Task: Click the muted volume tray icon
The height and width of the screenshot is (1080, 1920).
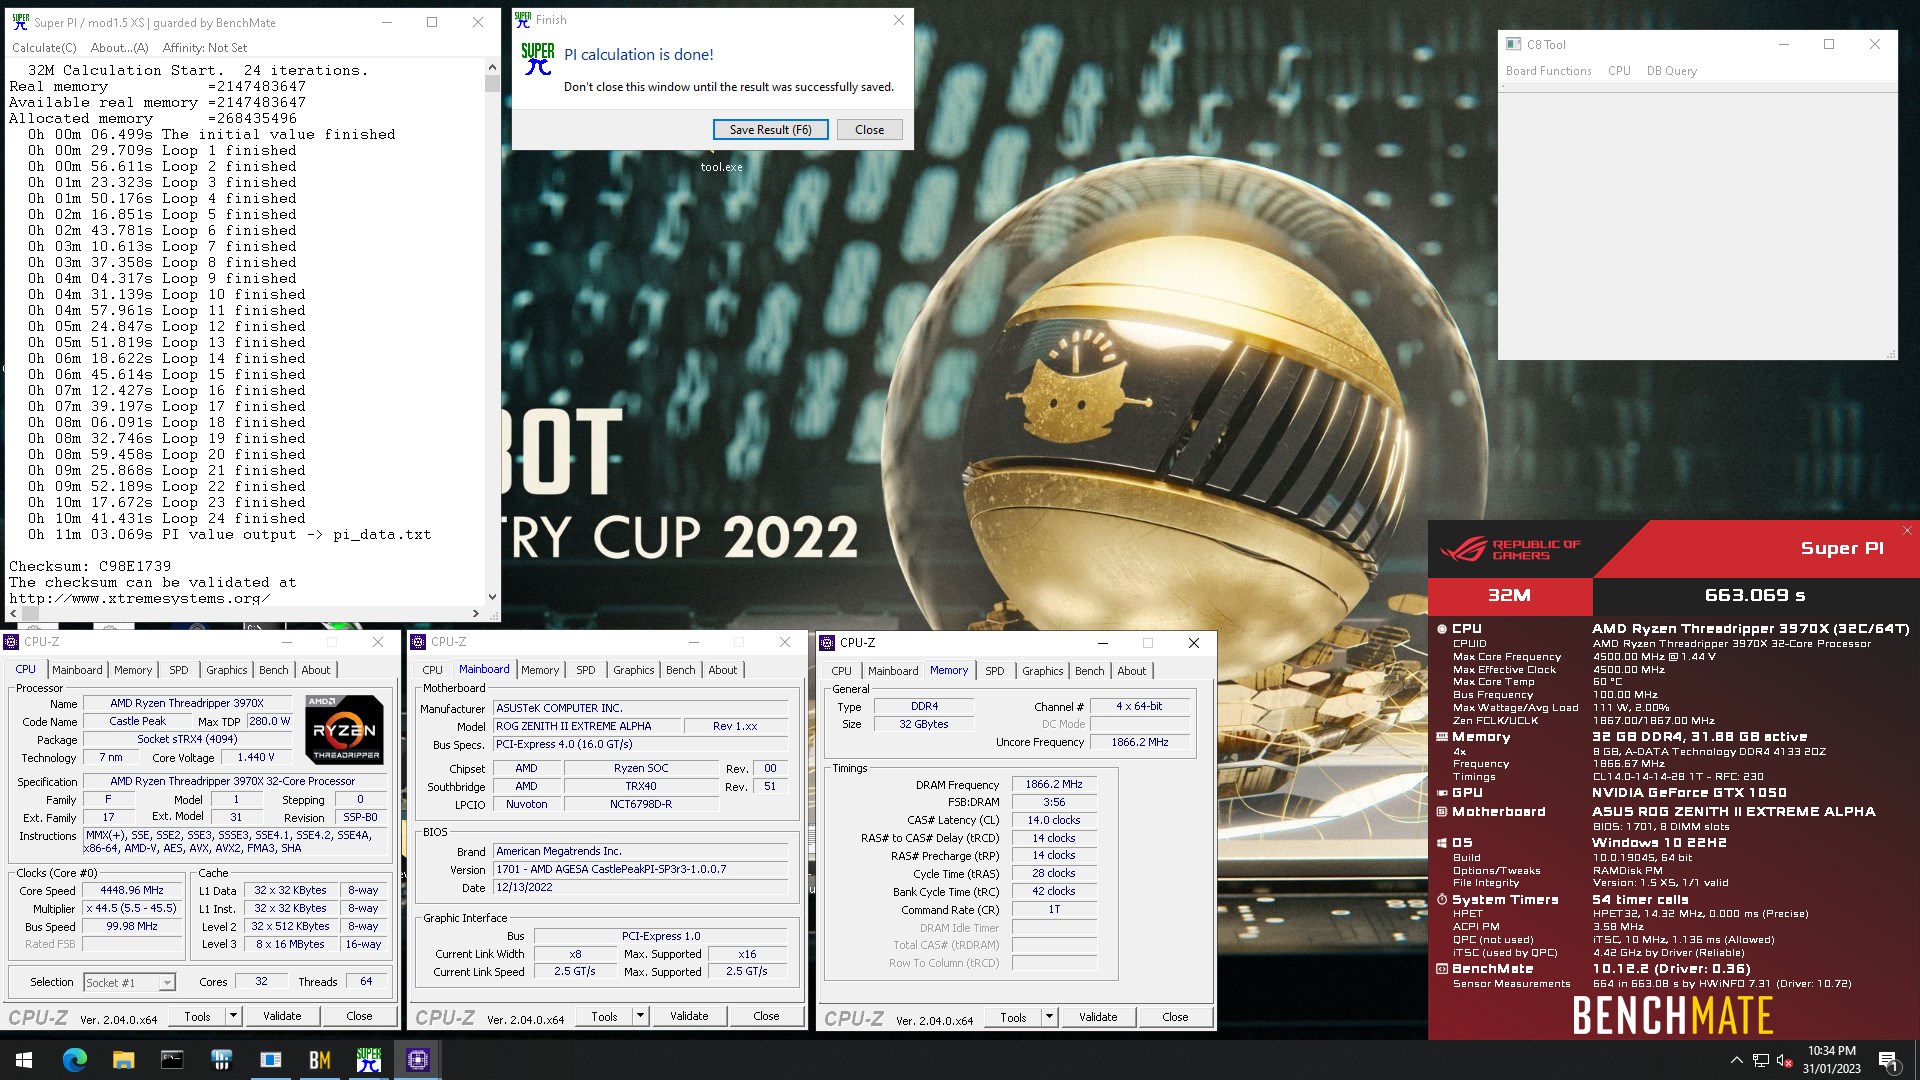Action: [1784, 1060]
